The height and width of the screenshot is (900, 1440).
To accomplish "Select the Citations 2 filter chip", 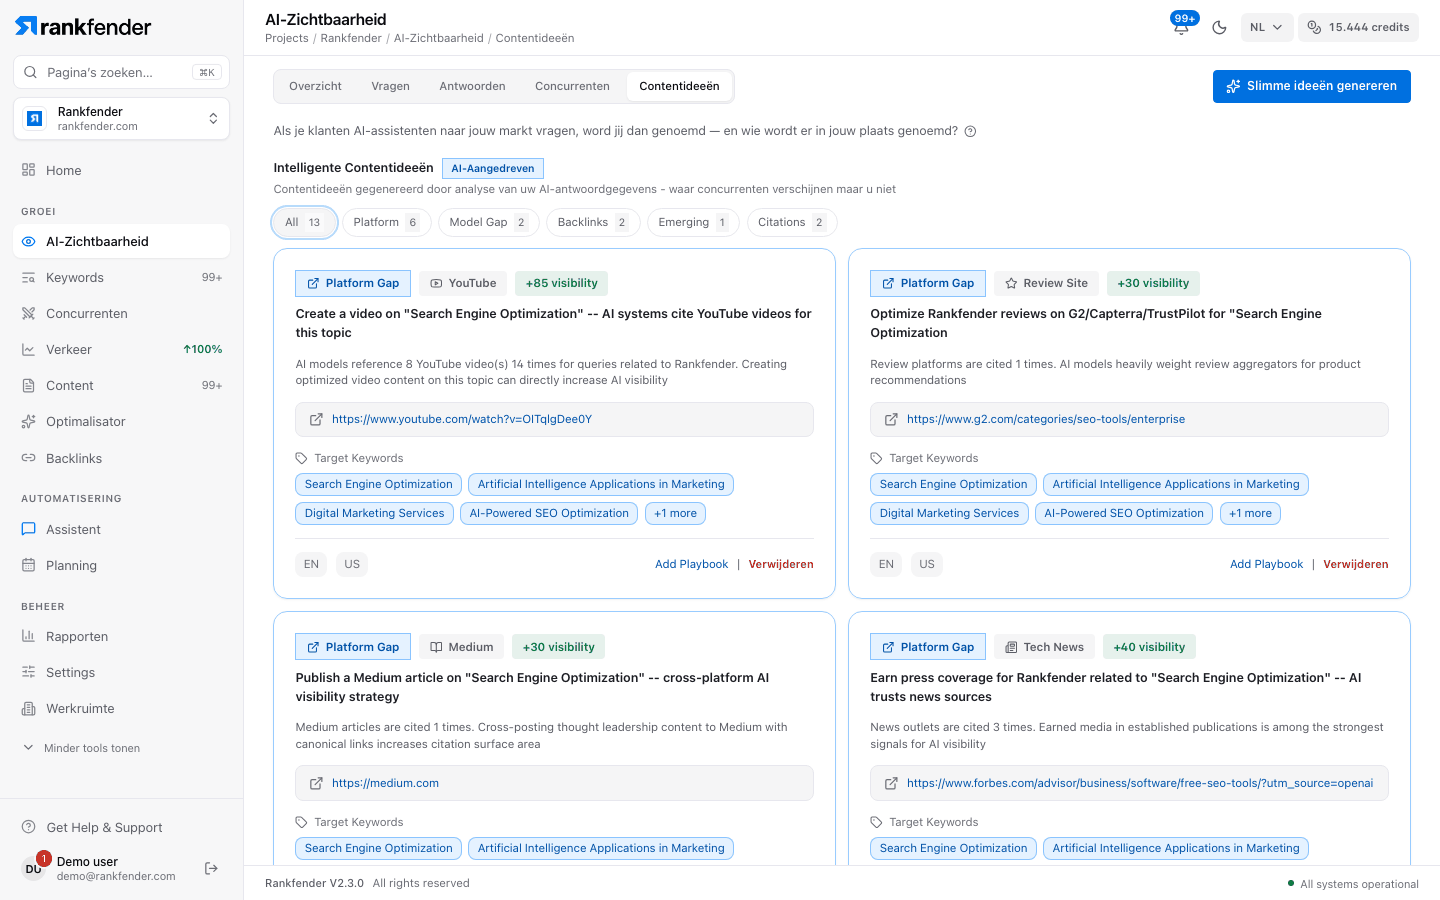I will [x=791, y=222].
